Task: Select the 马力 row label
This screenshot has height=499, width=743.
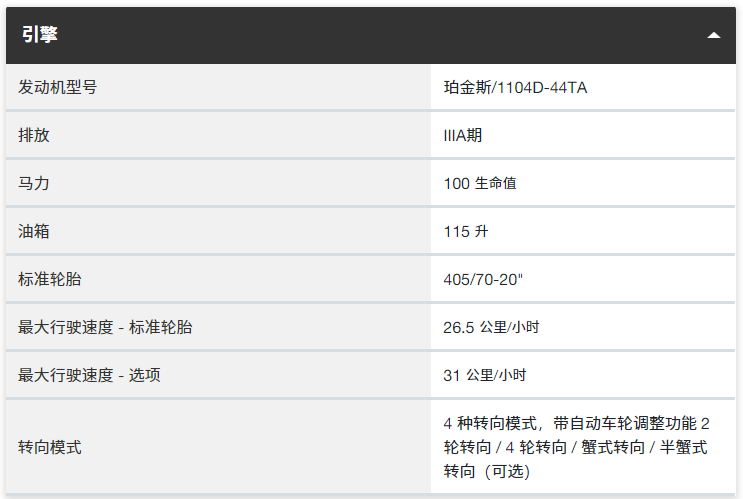Action: [34, 183]
